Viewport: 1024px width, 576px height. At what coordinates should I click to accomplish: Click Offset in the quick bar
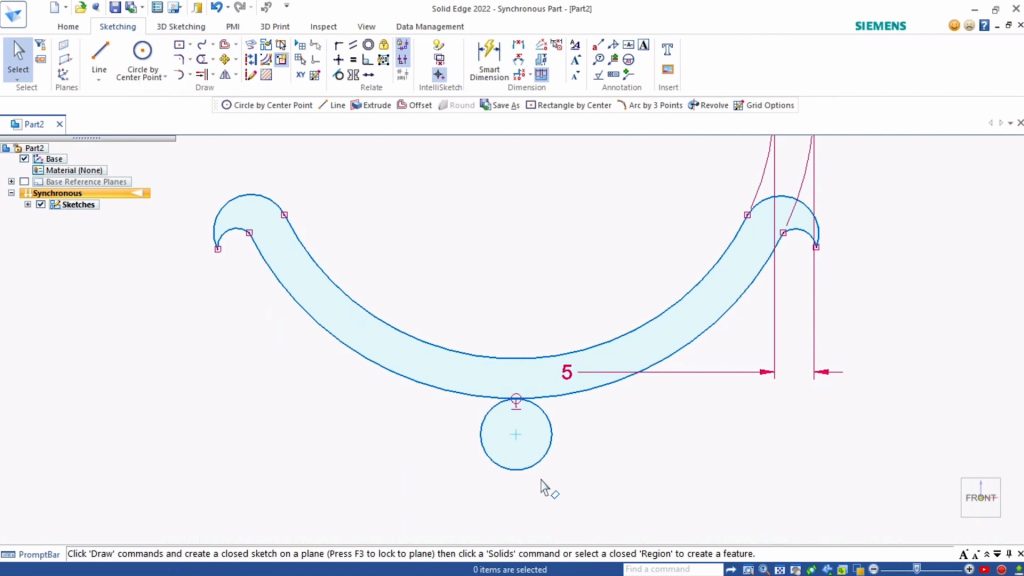pyautogui.click(x=414, y=105)
